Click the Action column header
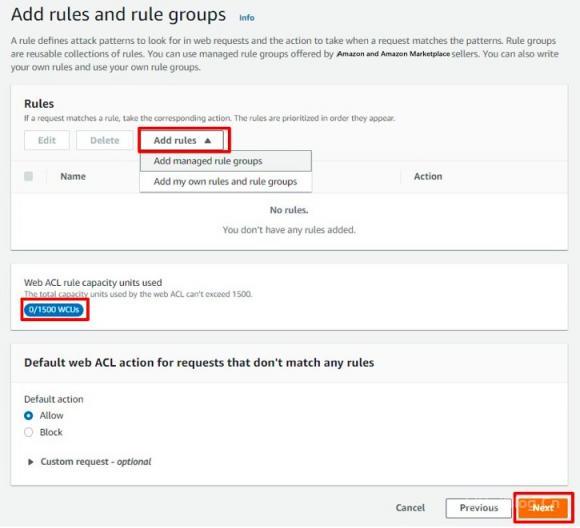 pos(428,176)
